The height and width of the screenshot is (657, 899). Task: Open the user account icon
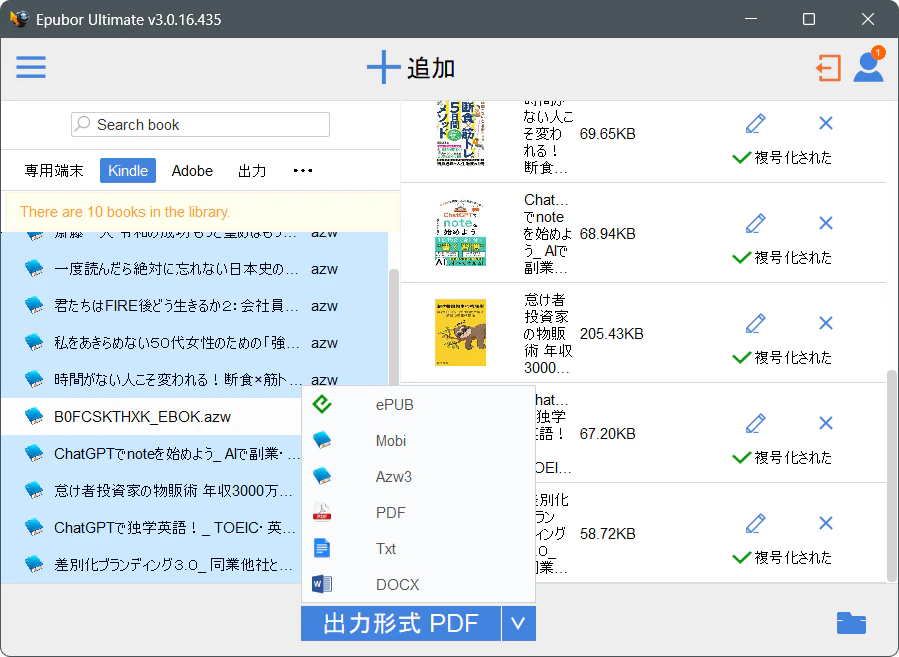pos(869,66)
